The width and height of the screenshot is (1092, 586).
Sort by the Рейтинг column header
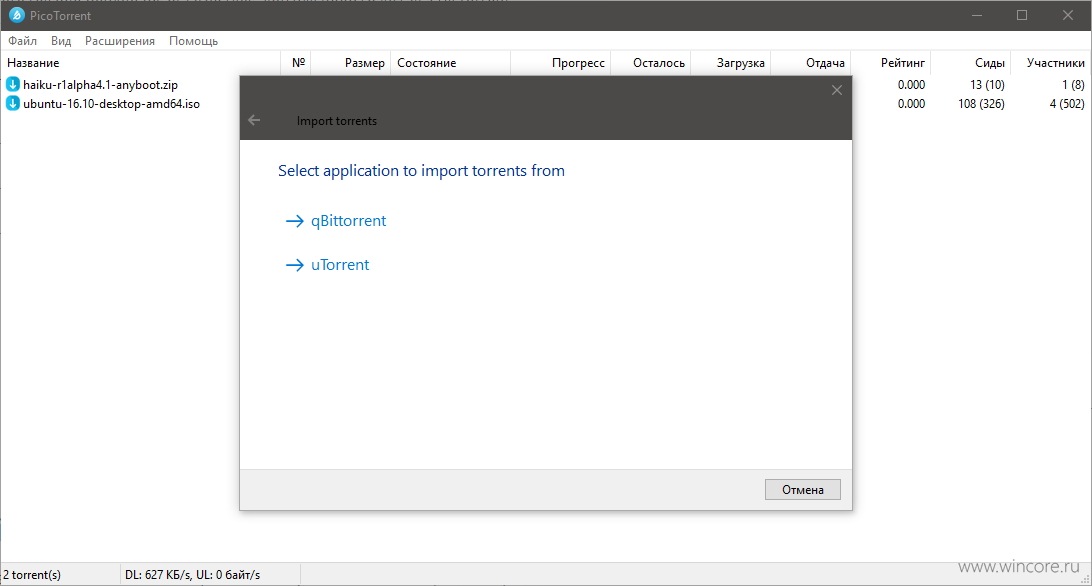(x=891, y=63)
